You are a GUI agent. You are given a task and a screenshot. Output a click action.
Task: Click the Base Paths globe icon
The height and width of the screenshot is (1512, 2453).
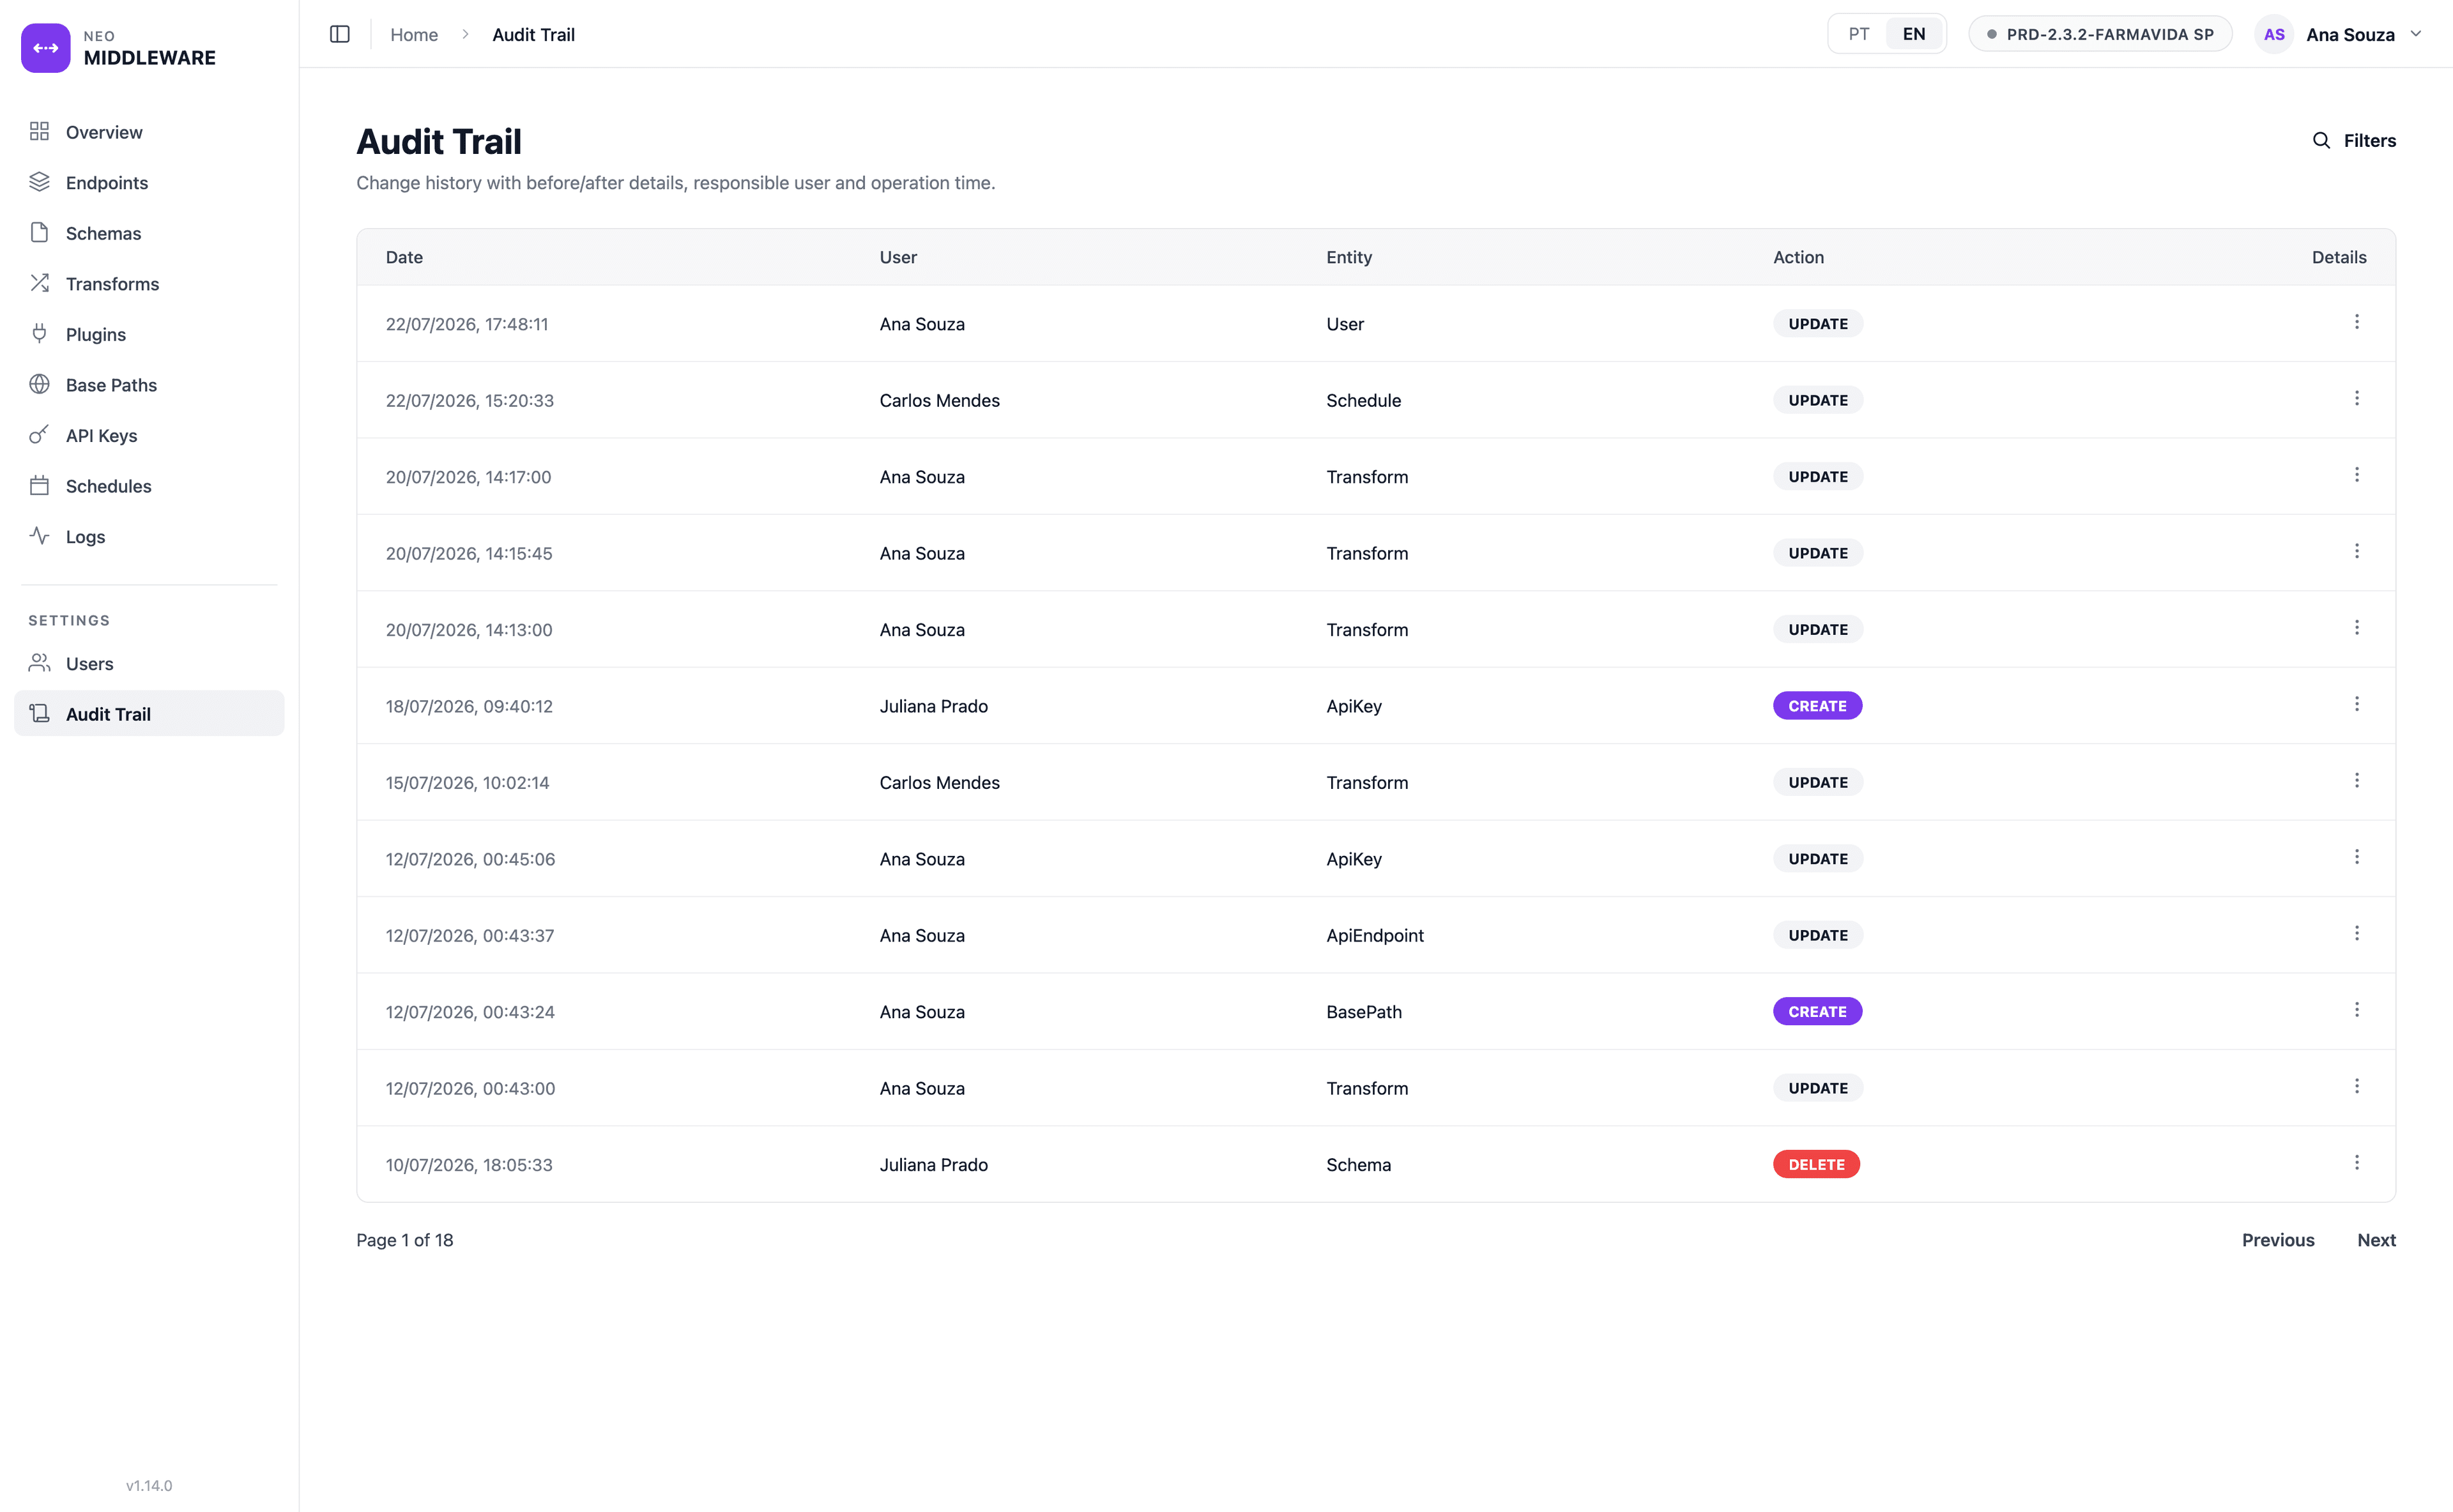tap(39, 384)
